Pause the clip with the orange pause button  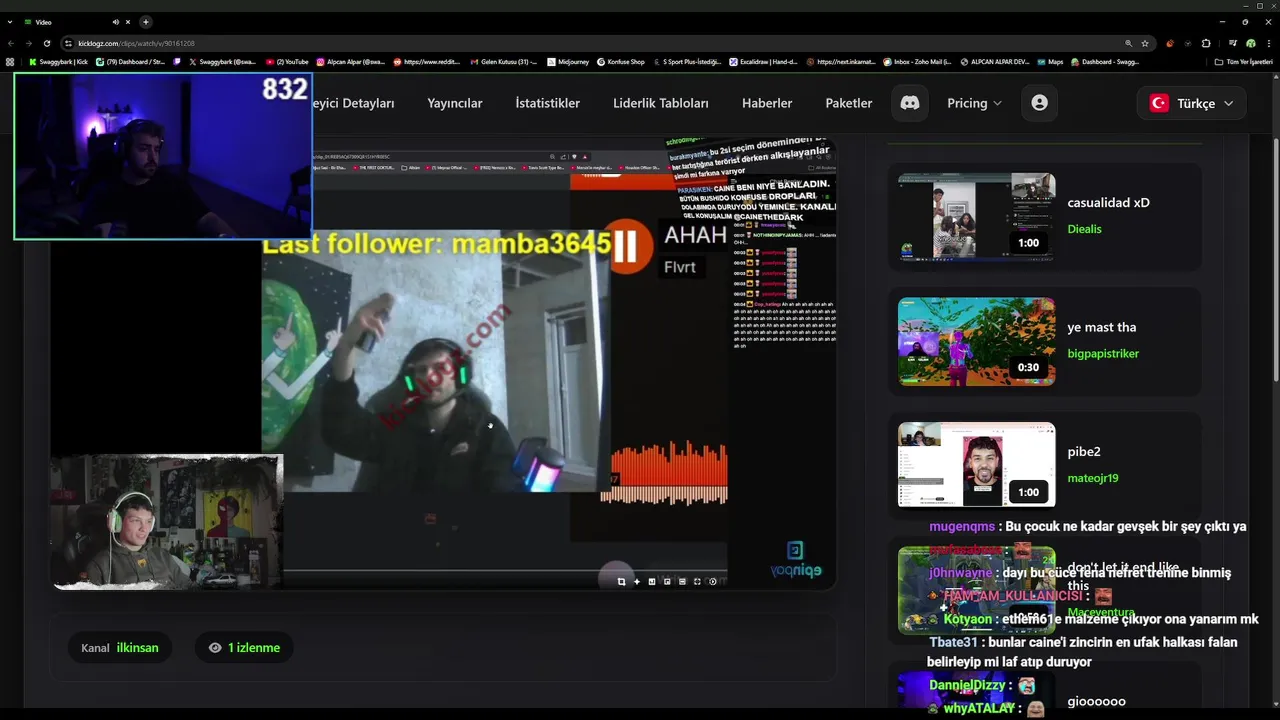pyautogui.click(x=625, y=245)
